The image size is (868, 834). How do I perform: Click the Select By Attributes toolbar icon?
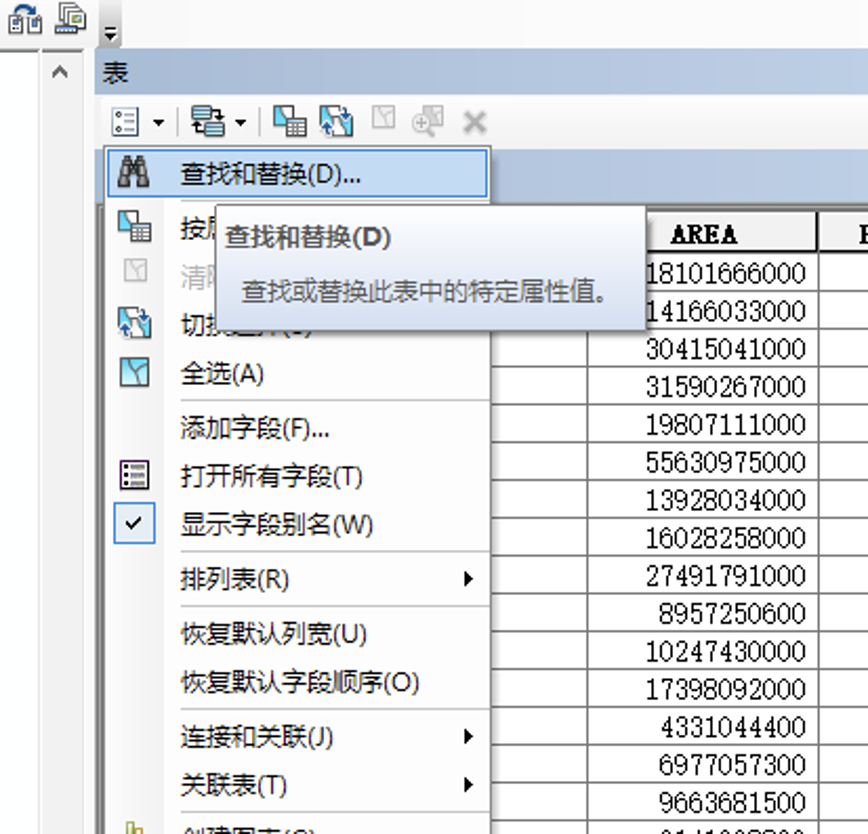pos(290,122)
